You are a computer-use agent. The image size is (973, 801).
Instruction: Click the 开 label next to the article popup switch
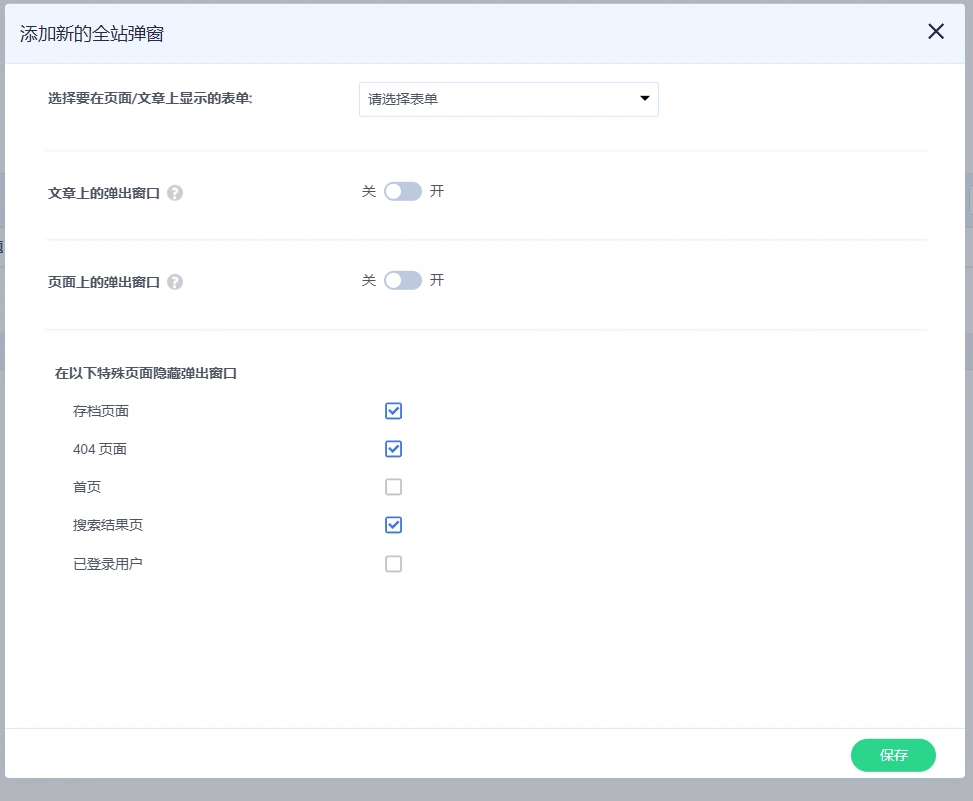pyautogui.click(x=437, y=191)
